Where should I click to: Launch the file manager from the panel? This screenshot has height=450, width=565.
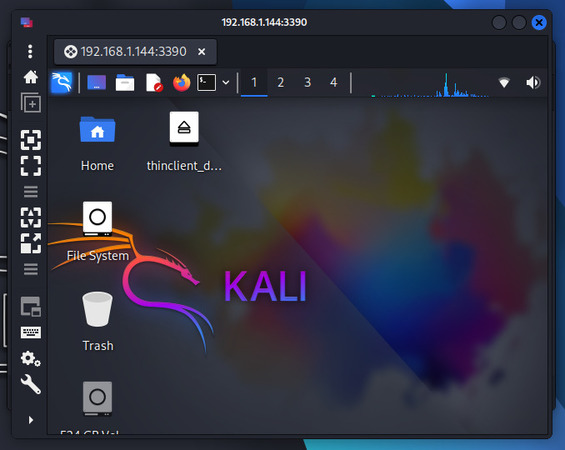[x=125, y=83]
